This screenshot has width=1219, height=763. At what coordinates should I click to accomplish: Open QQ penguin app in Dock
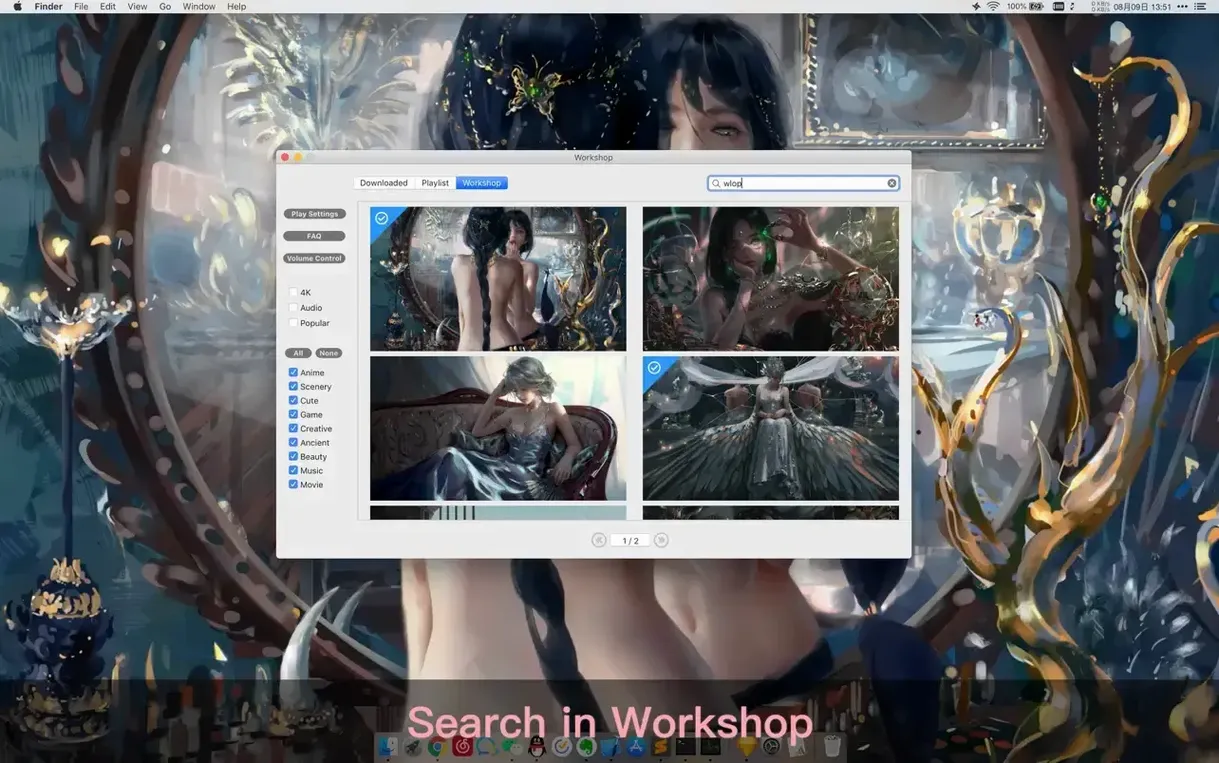click(x=537, y=747)
